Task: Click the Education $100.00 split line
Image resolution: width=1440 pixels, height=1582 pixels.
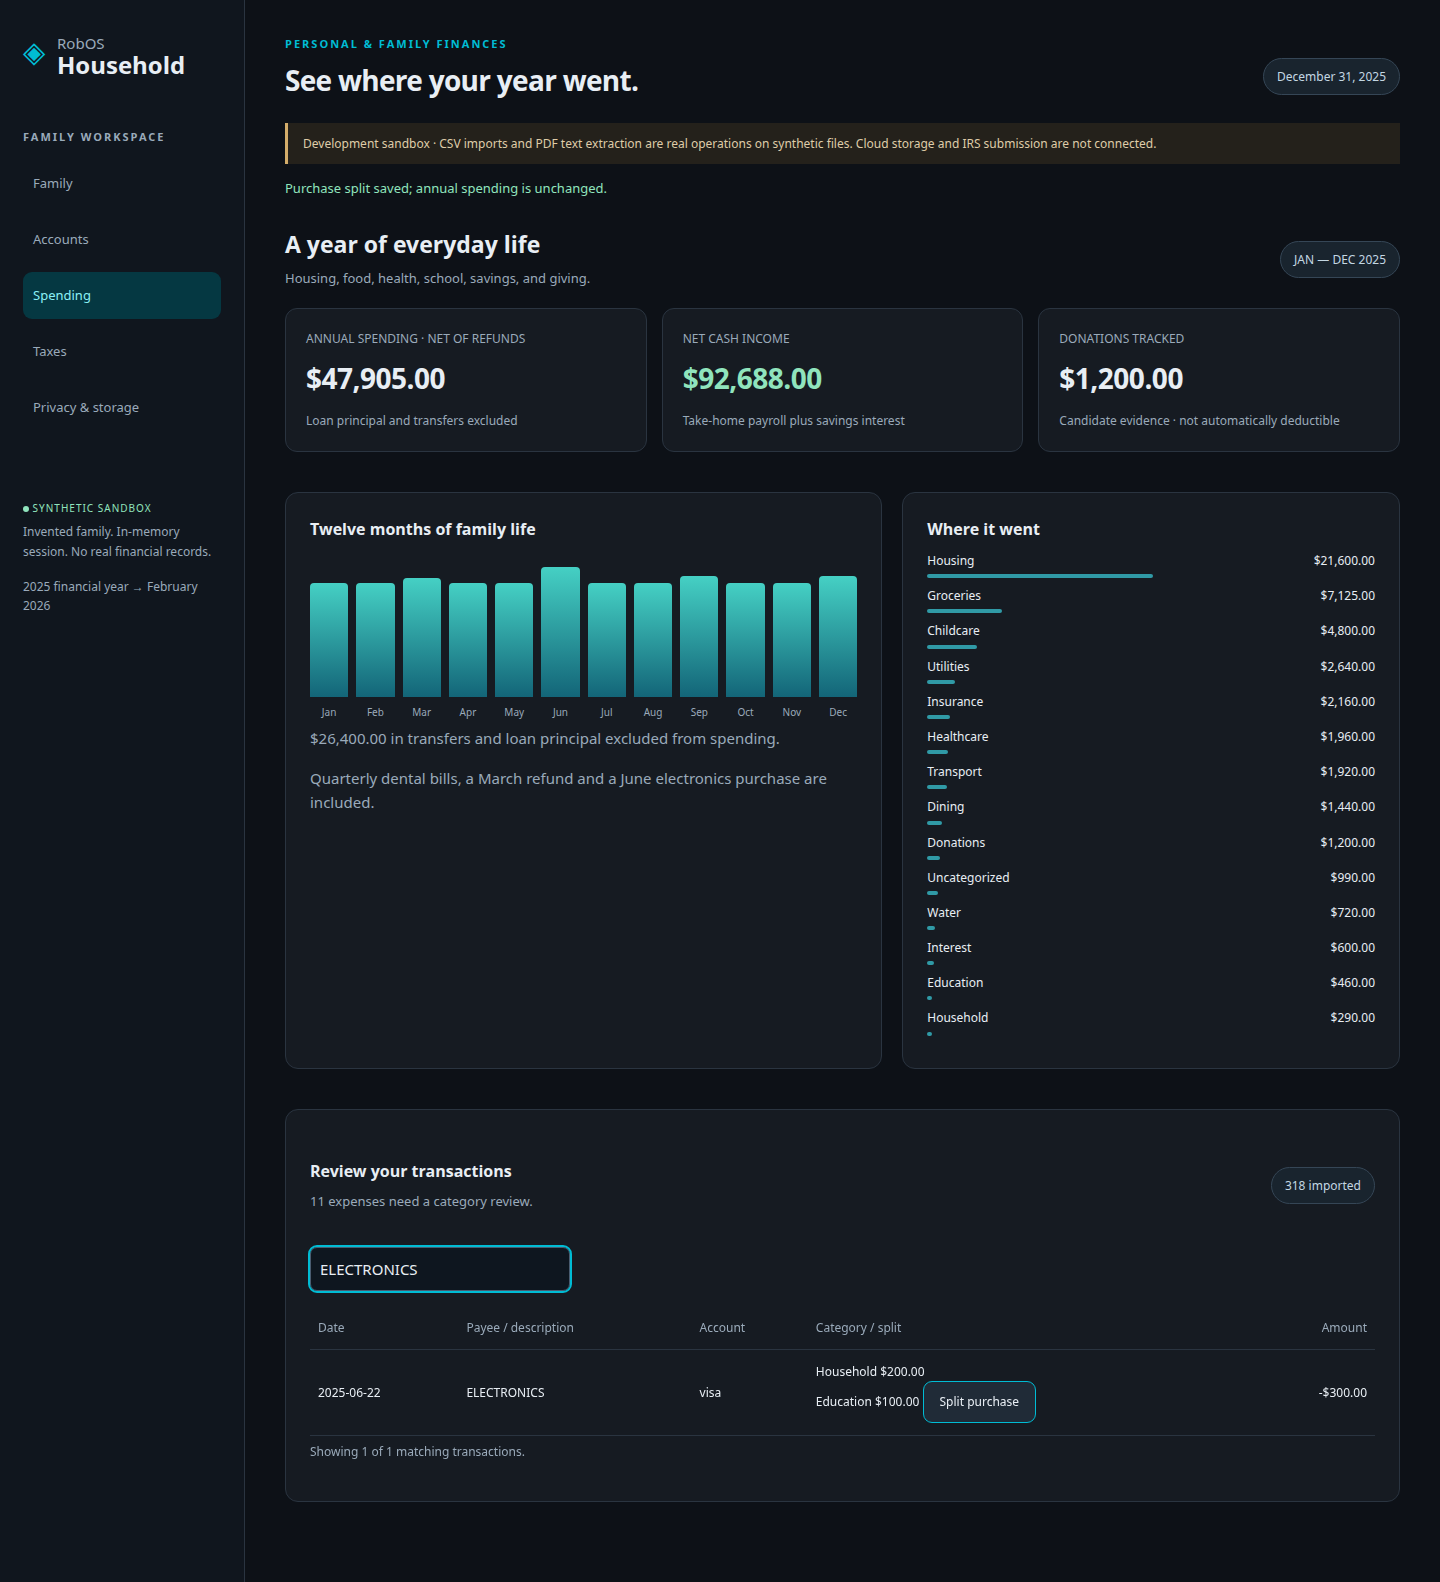Action: tap(867, 1402)
